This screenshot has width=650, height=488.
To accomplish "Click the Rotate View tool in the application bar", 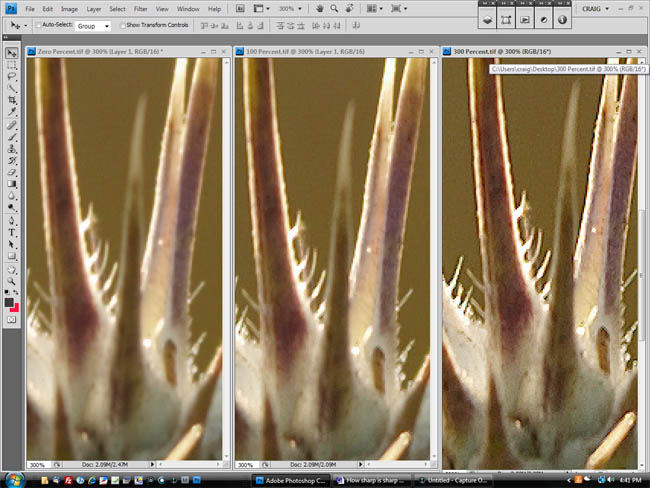I will pyautogui.click(x=349, y=8).
